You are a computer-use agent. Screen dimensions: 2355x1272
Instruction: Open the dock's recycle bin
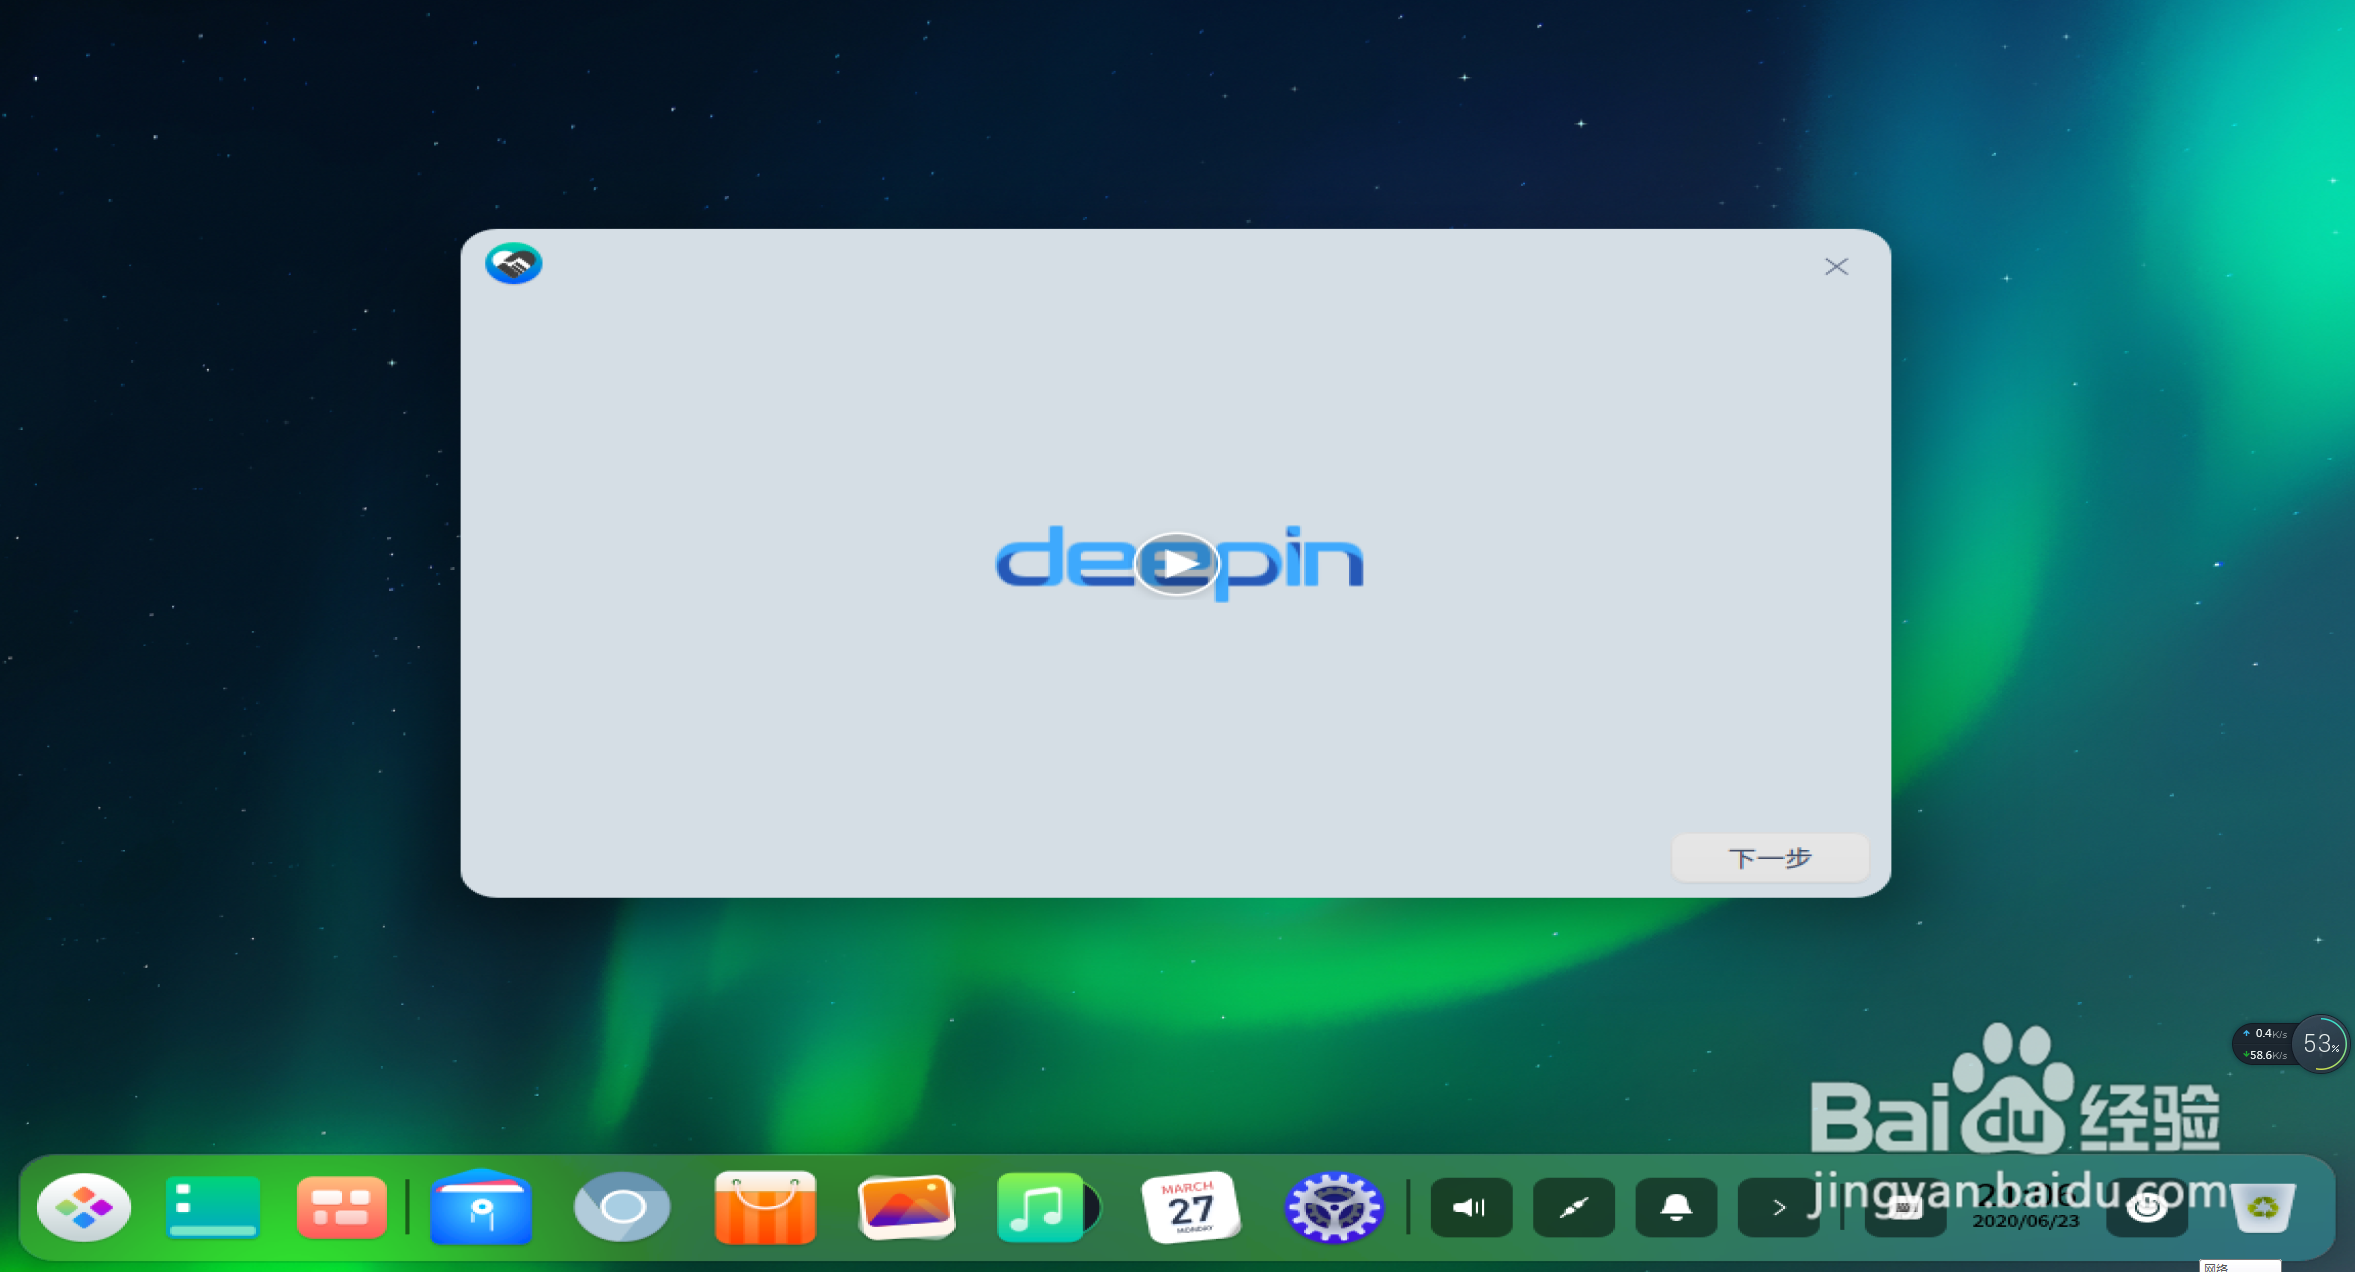pyautogui.click(x=2262, y=1207)
